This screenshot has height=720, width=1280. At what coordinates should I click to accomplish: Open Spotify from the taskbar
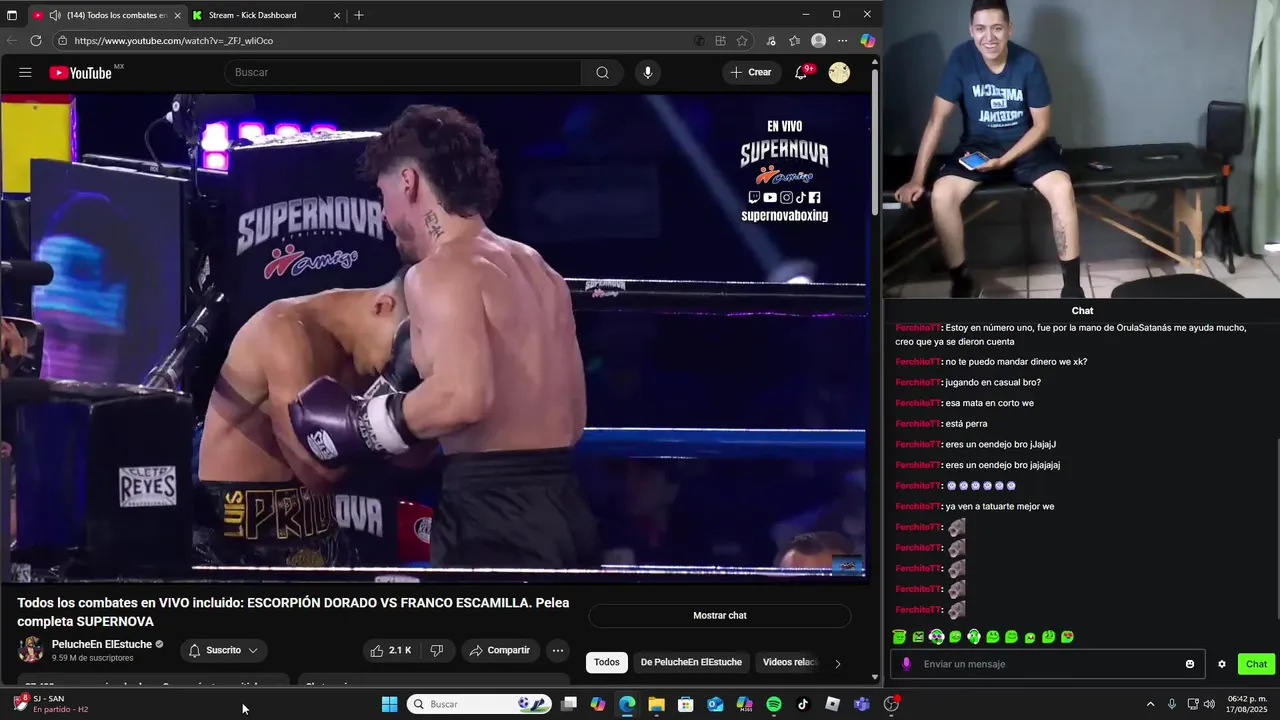click(x=774, y=704)
